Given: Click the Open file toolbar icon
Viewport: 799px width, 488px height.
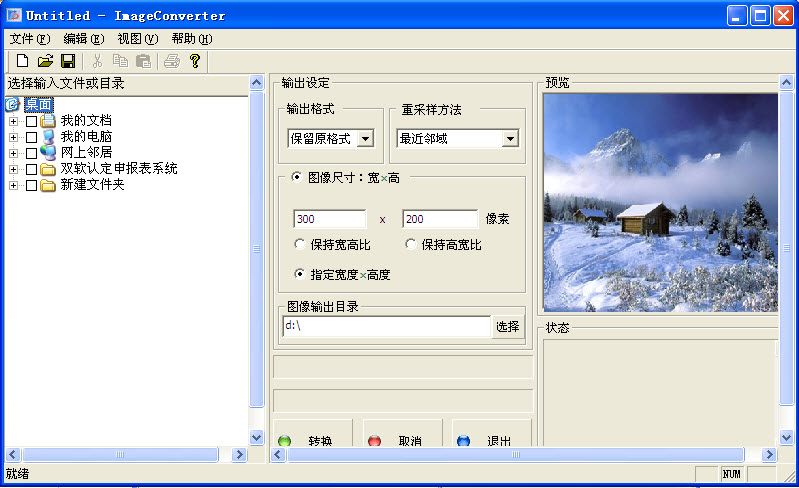Looking at the screenshot, I should [45, 61].
